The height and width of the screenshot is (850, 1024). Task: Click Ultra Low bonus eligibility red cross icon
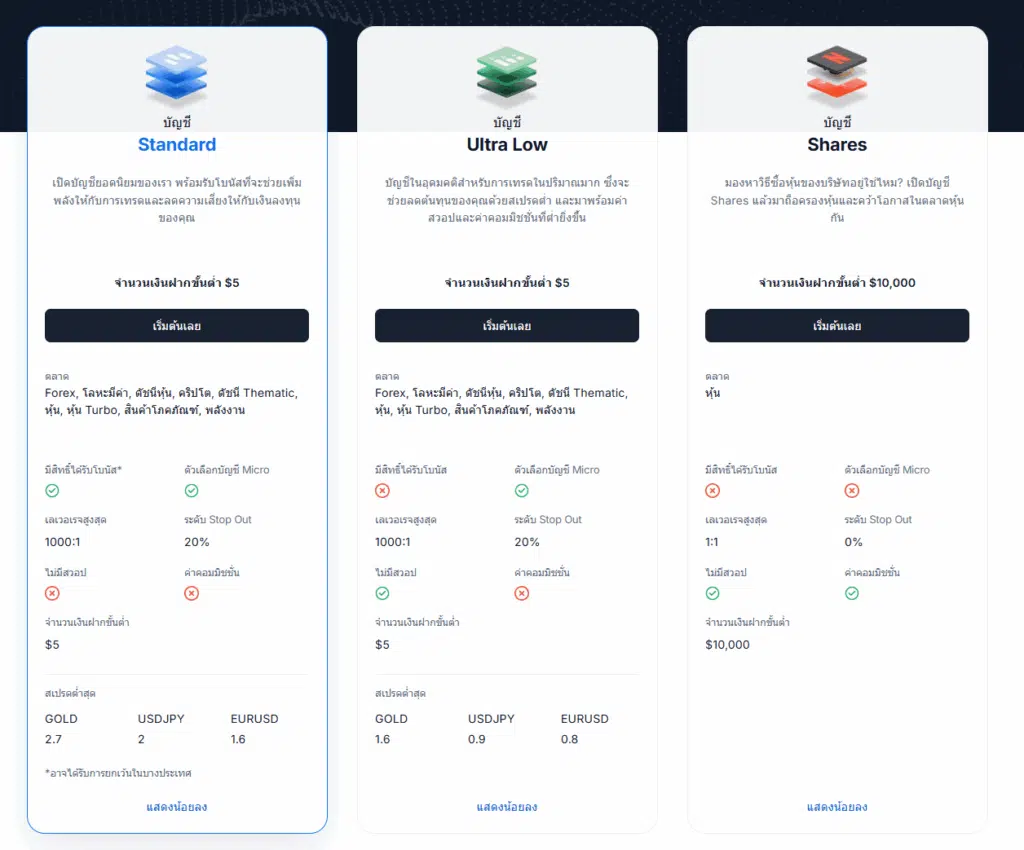pyautogui.click(x=383, y=490)
